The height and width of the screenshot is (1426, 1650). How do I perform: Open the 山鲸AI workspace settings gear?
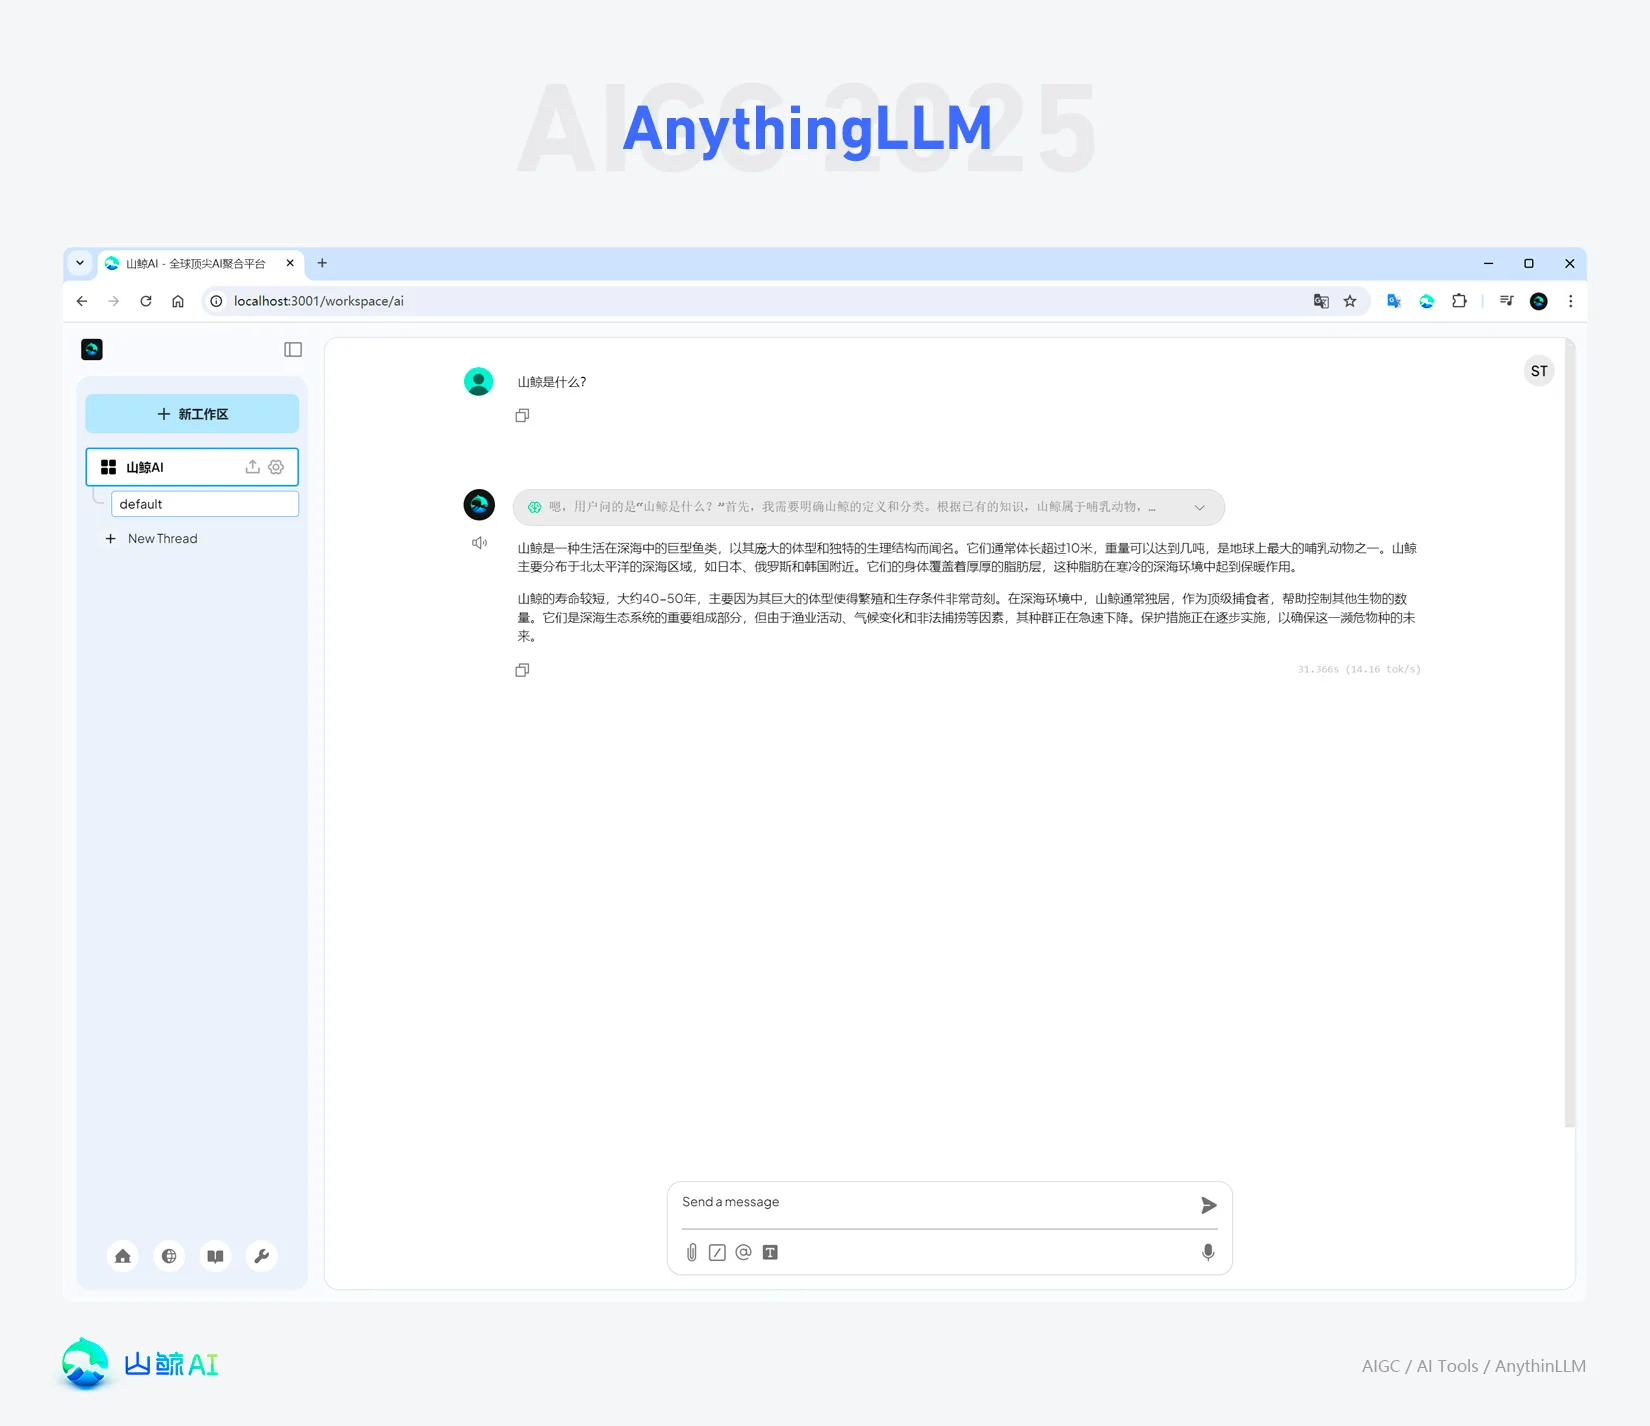click(276, 467)
